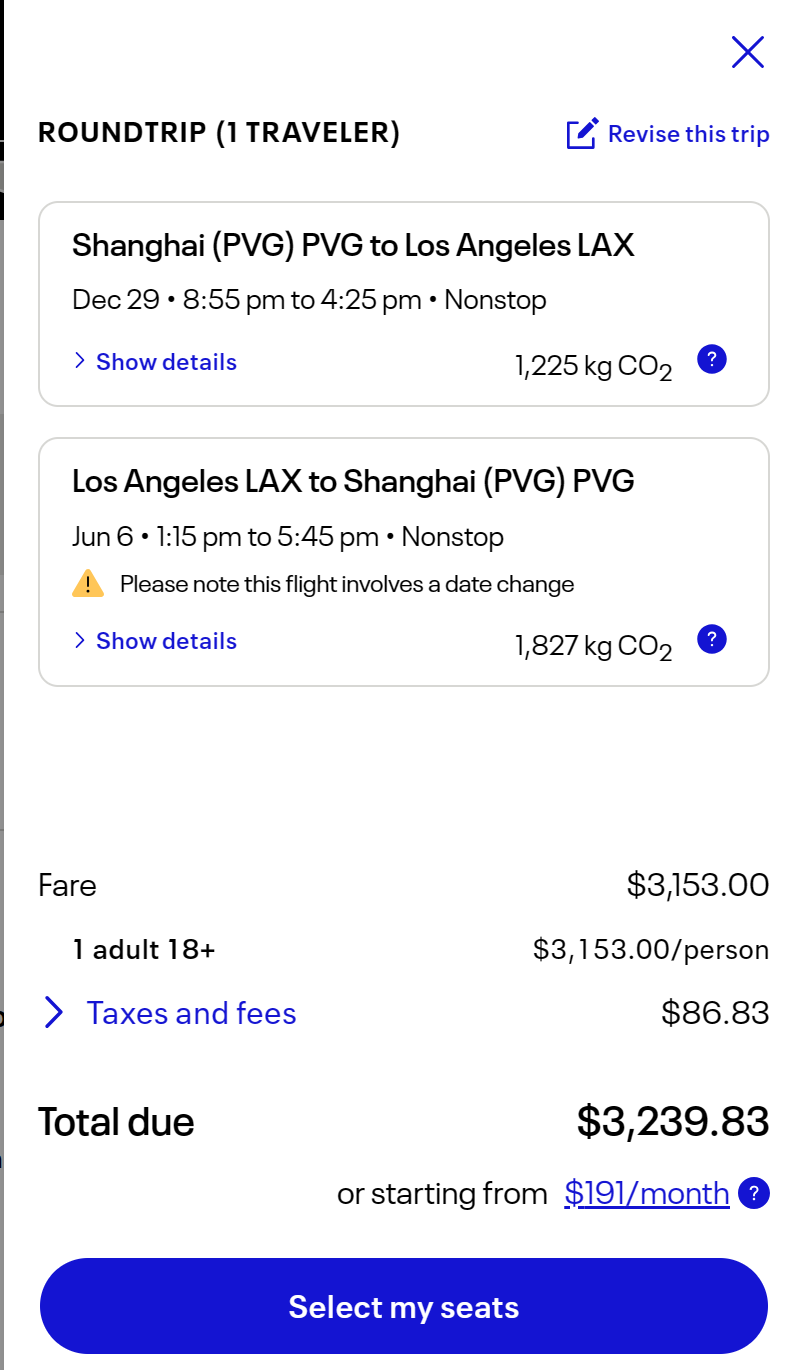Click help icon next to 1,225 kg CO2

coord(711,359)
